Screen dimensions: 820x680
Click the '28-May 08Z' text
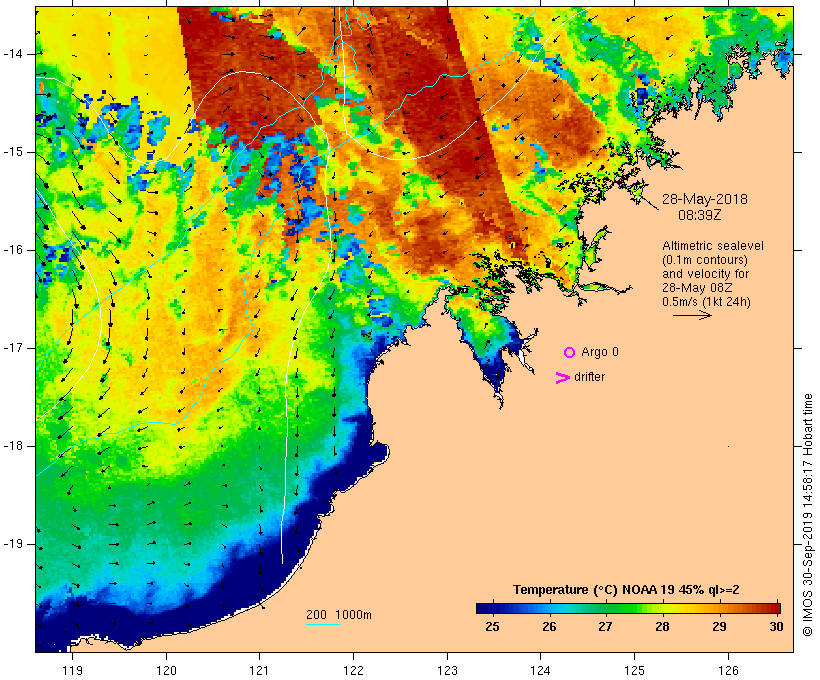coord(697,288)
